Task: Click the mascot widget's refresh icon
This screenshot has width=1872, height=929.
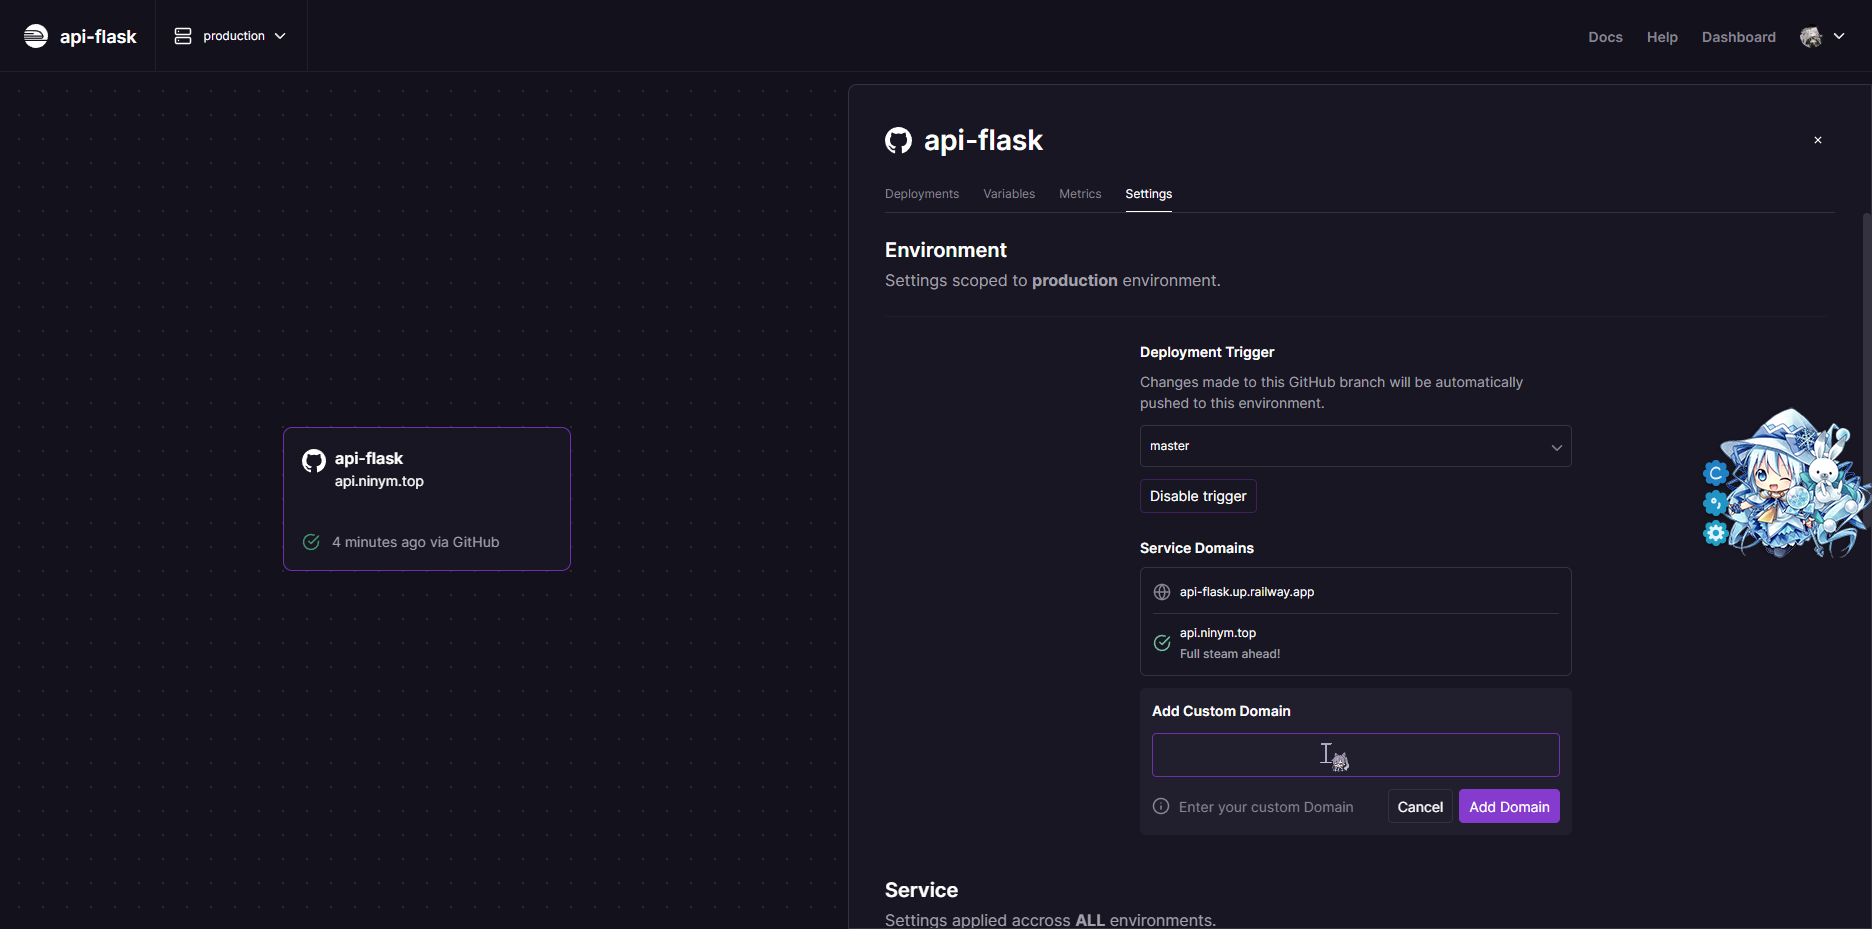Action: [x=1716, y=473]
